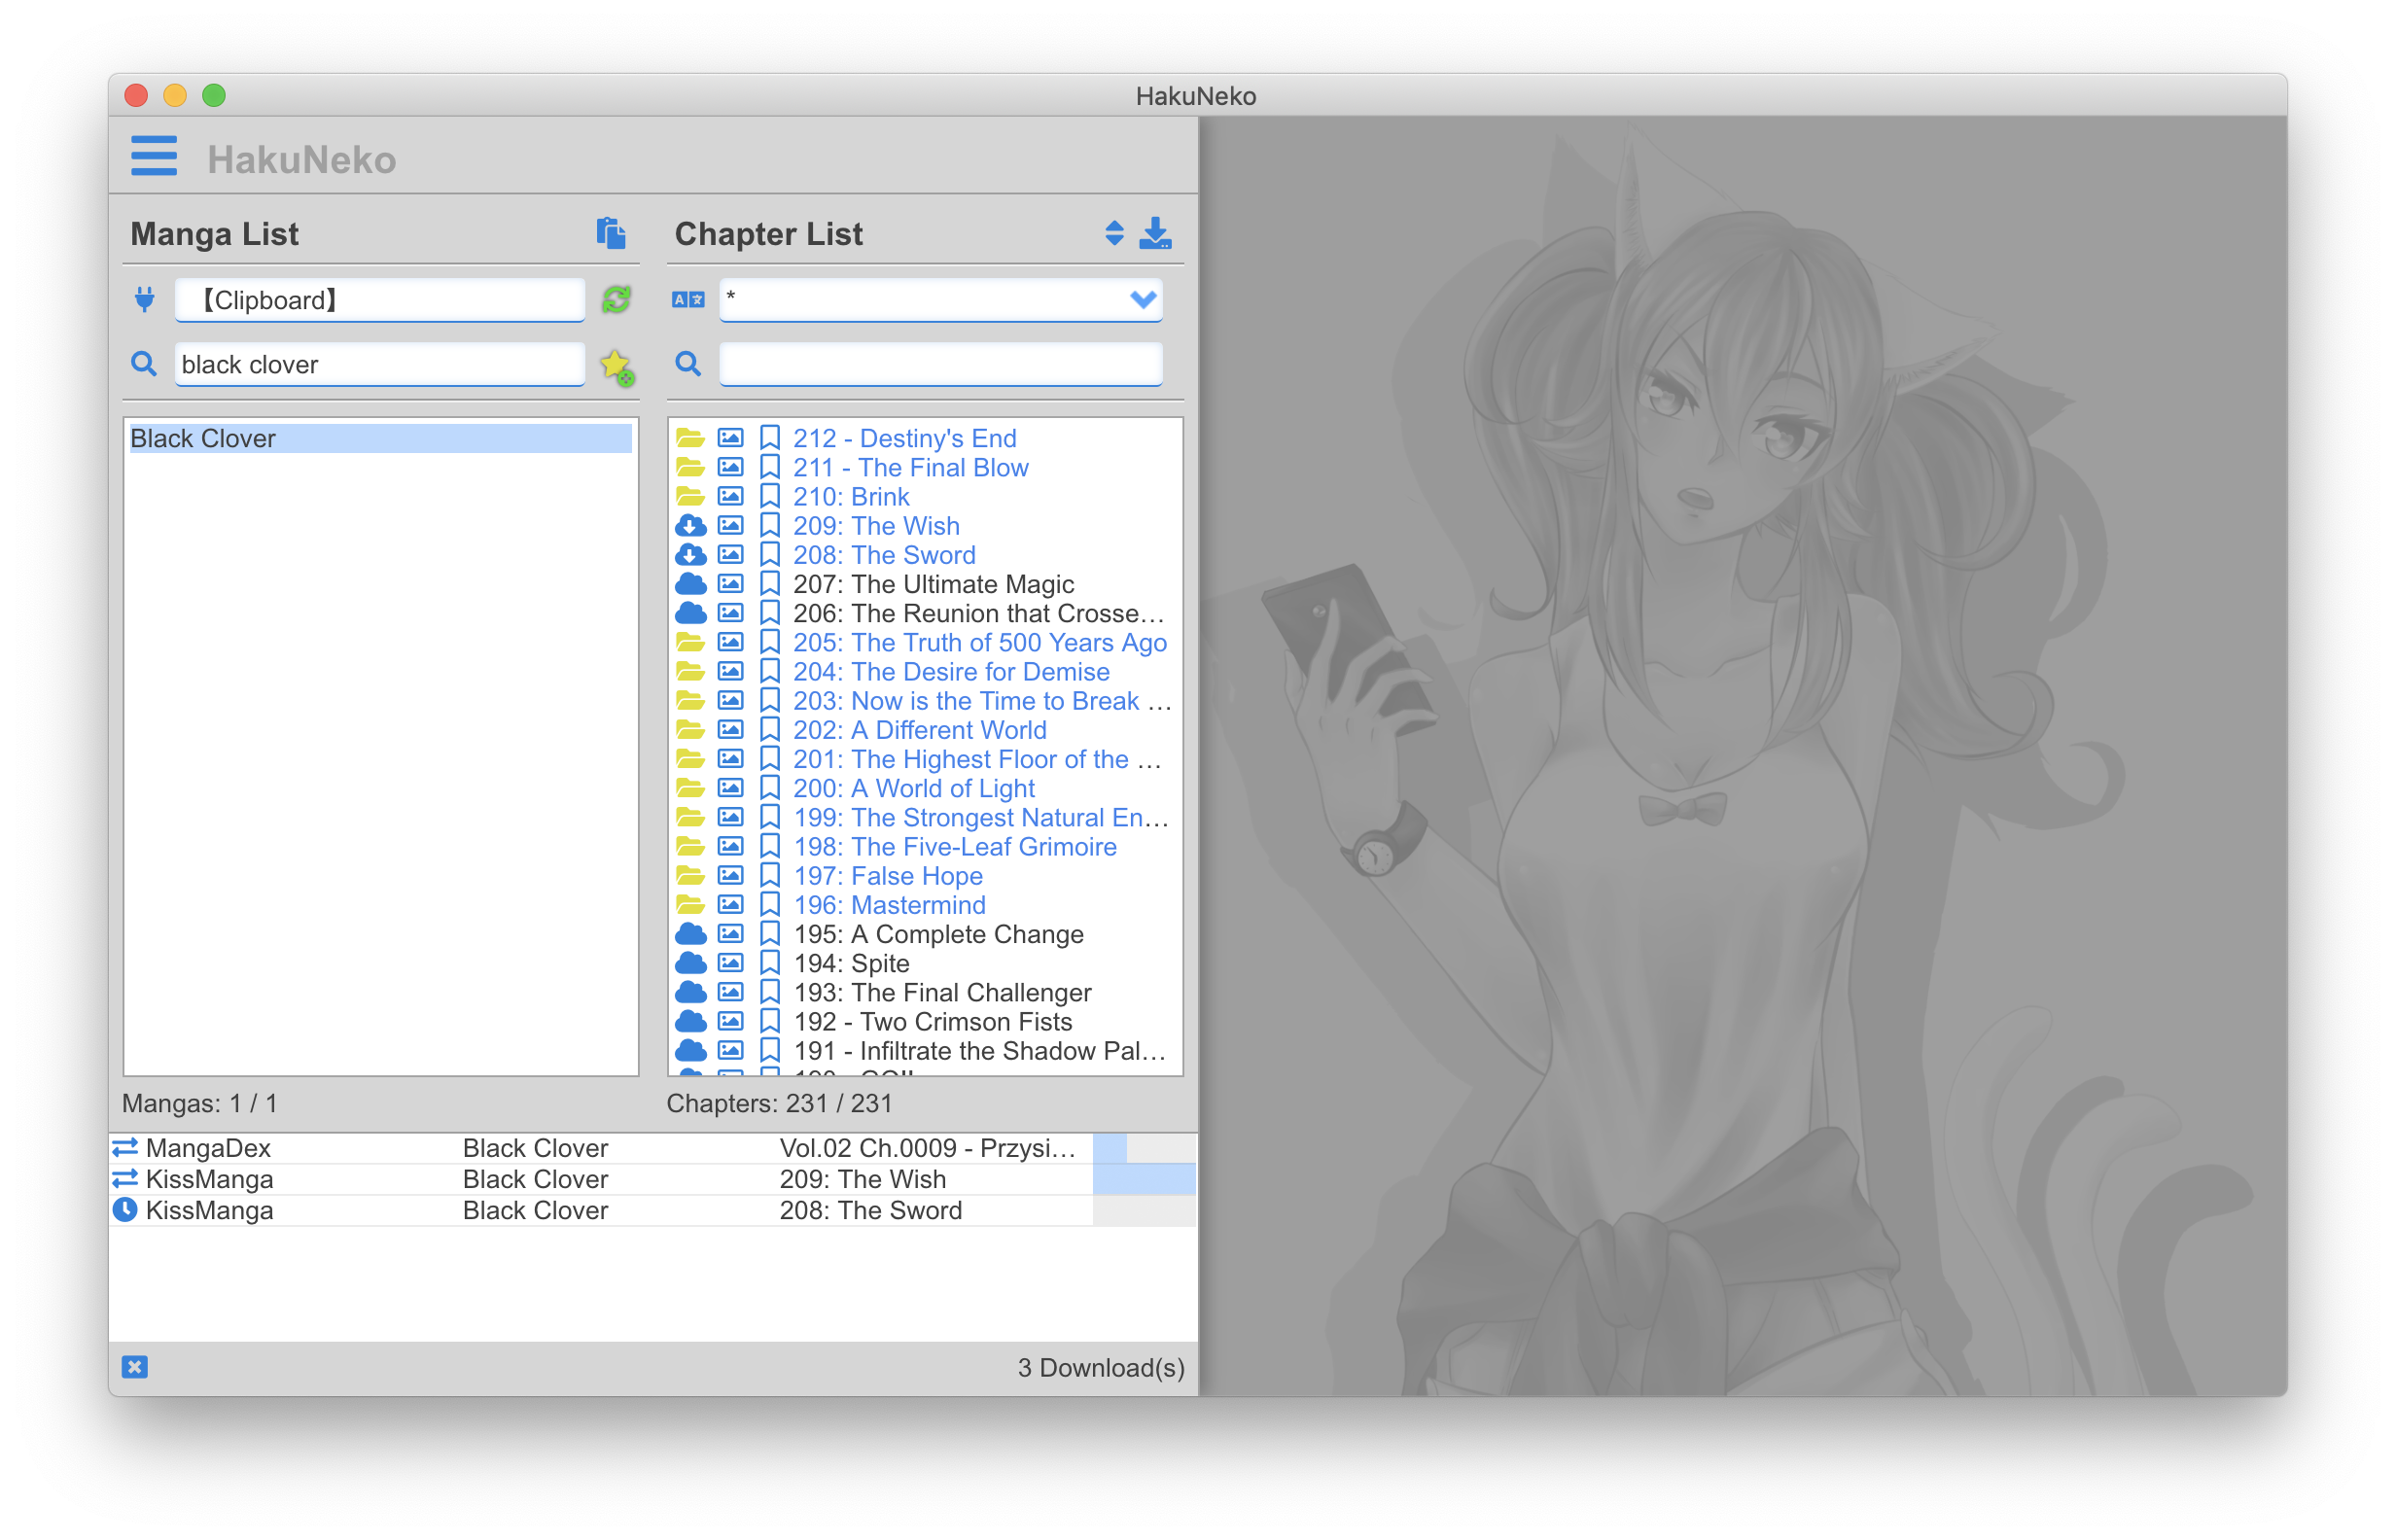Click the download progress bar for 209: The Wish
The image size is (2396, 1540).
[1143, 1179]
